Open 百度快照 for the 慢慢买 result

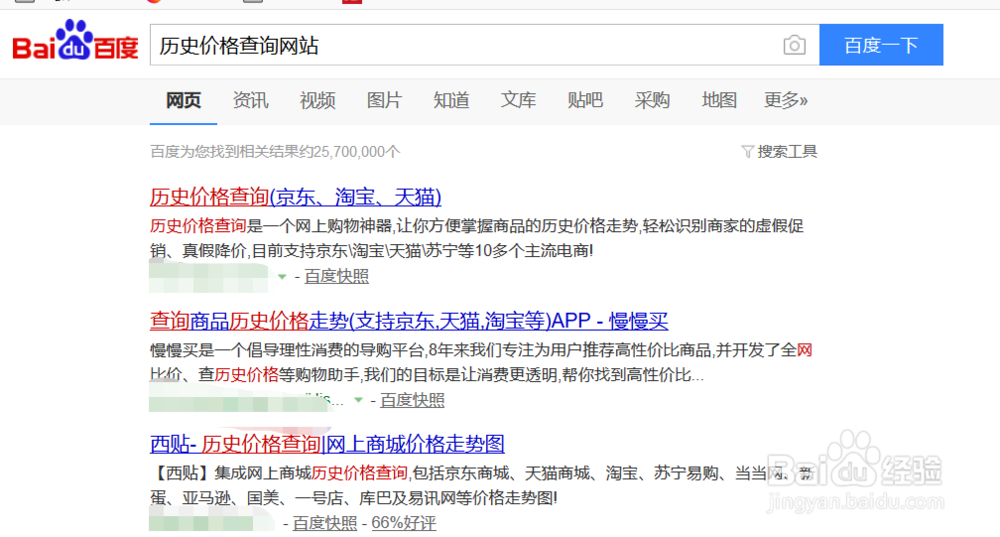412,400
